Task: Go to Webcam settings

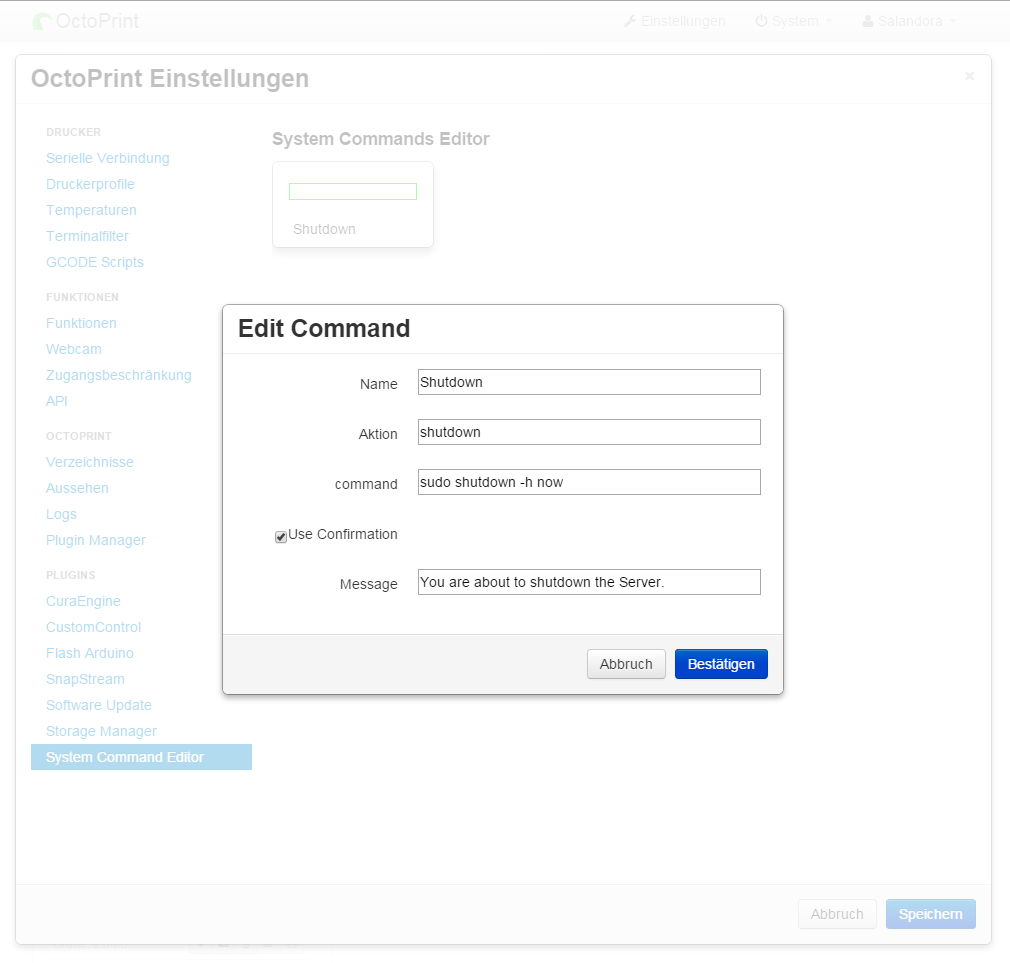Action: (73, 349)
